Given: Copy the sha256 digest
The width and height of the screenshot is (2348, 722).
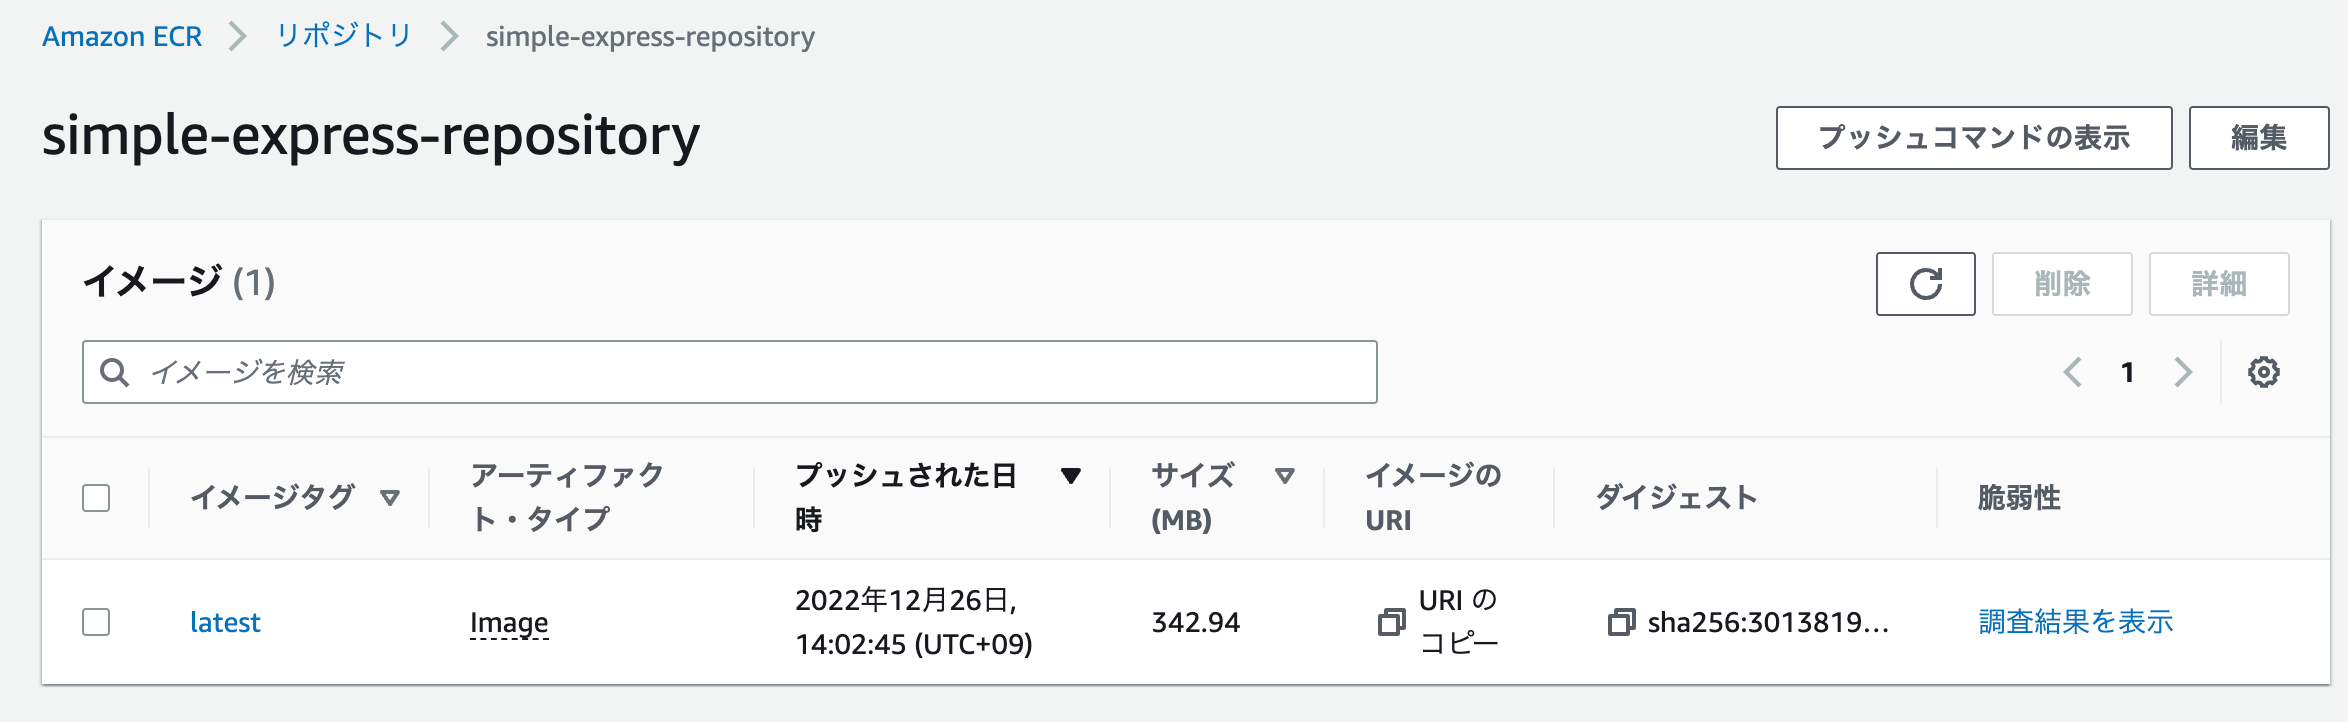Looking at the screenshot, I should coord(1623,622).
